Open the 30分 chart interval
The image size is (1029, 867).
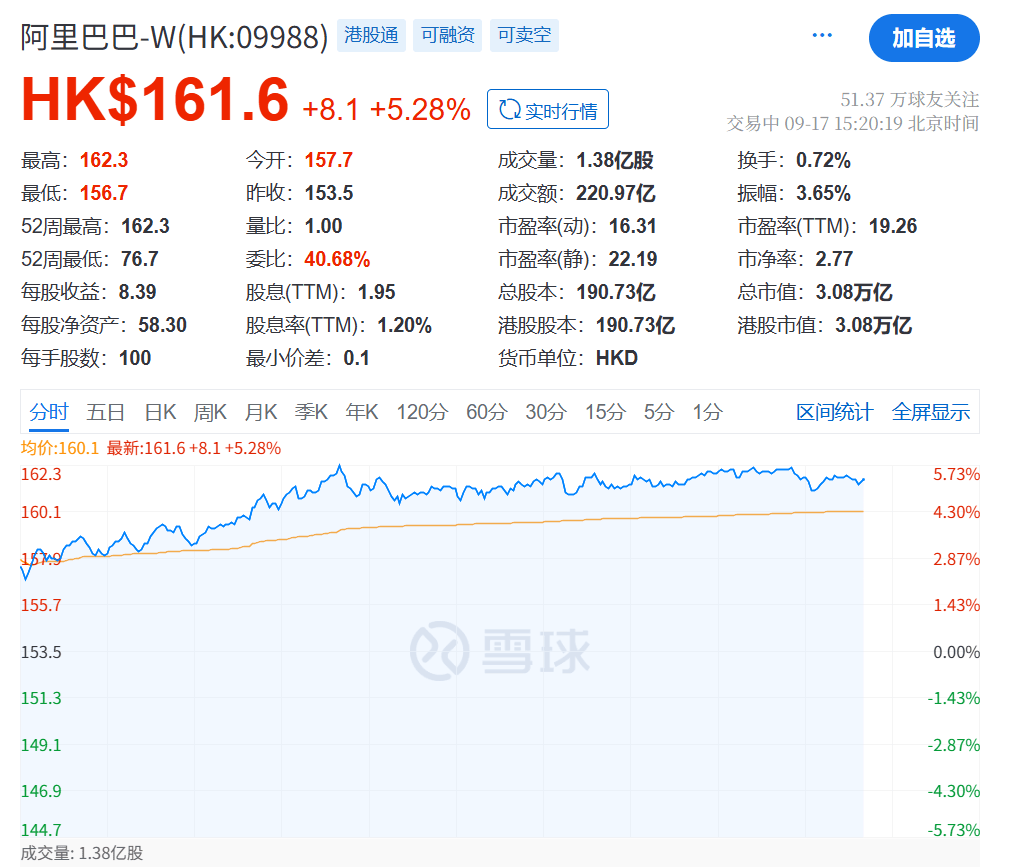tap(544, 411)
